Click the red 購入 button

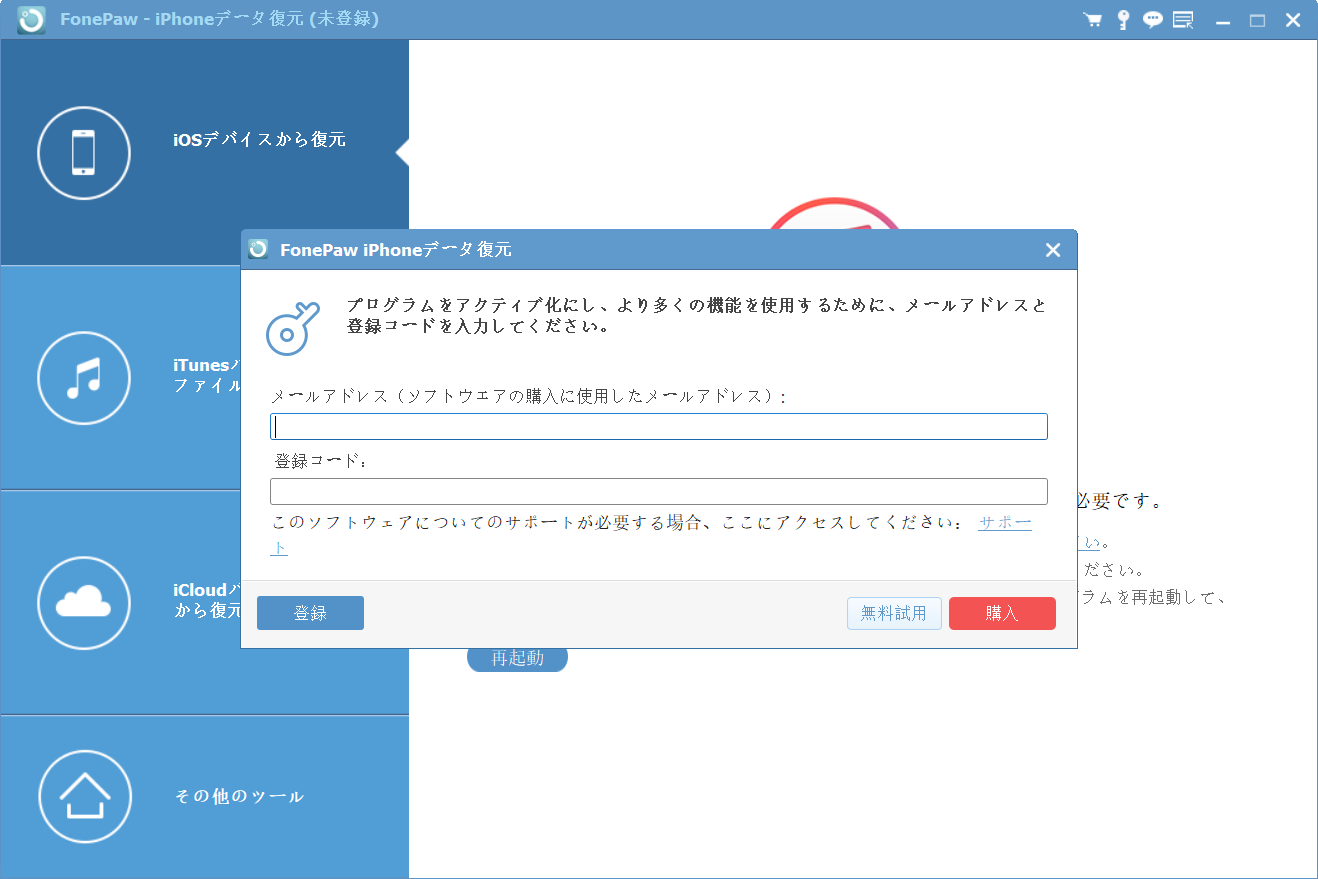coord(1002,613)
